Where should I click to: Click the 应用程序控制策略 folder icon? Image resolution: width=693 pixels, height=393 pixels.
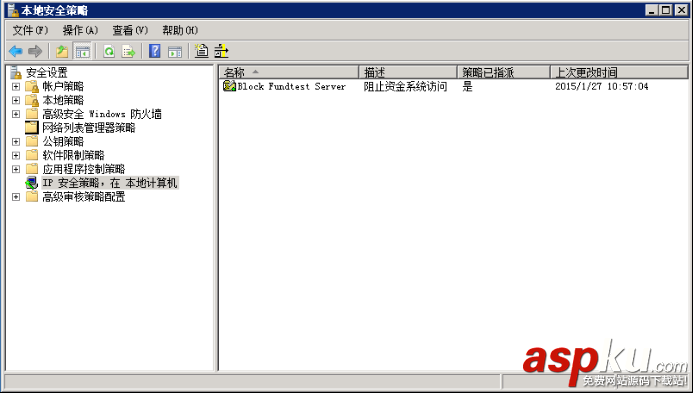(32, 169)
